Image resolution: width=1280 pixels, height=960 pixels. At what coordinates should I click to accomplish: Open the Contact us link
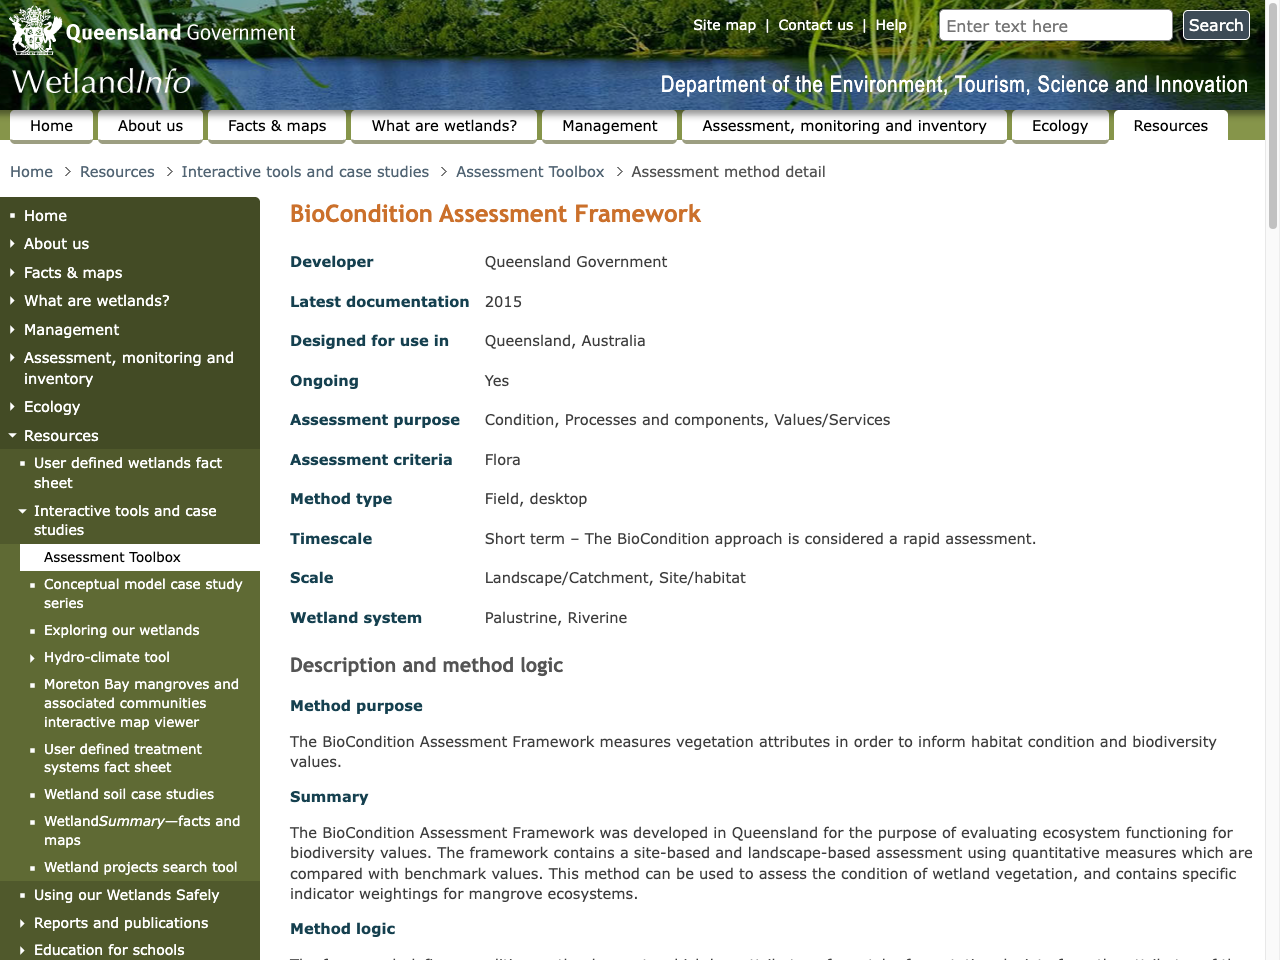coord(815,25)
